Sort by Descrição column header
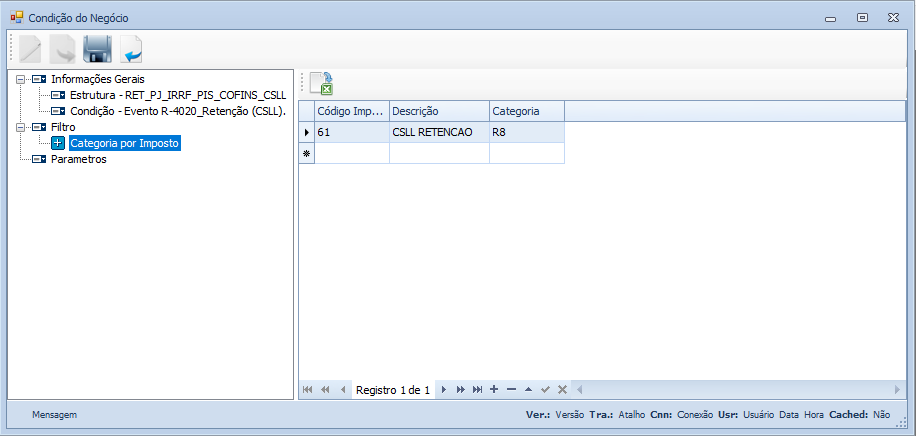Screen dimensions: 916x436 coord(439,111)
